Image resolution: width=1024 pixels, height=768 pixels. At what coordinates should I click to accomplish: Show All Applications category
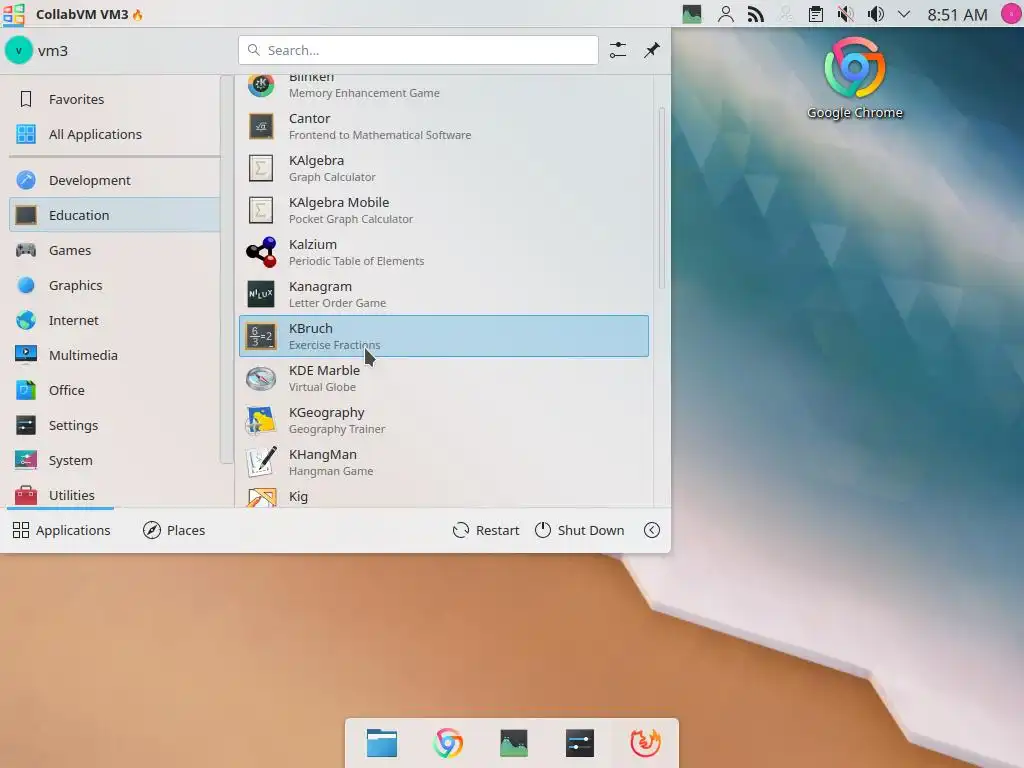(115, 134)
